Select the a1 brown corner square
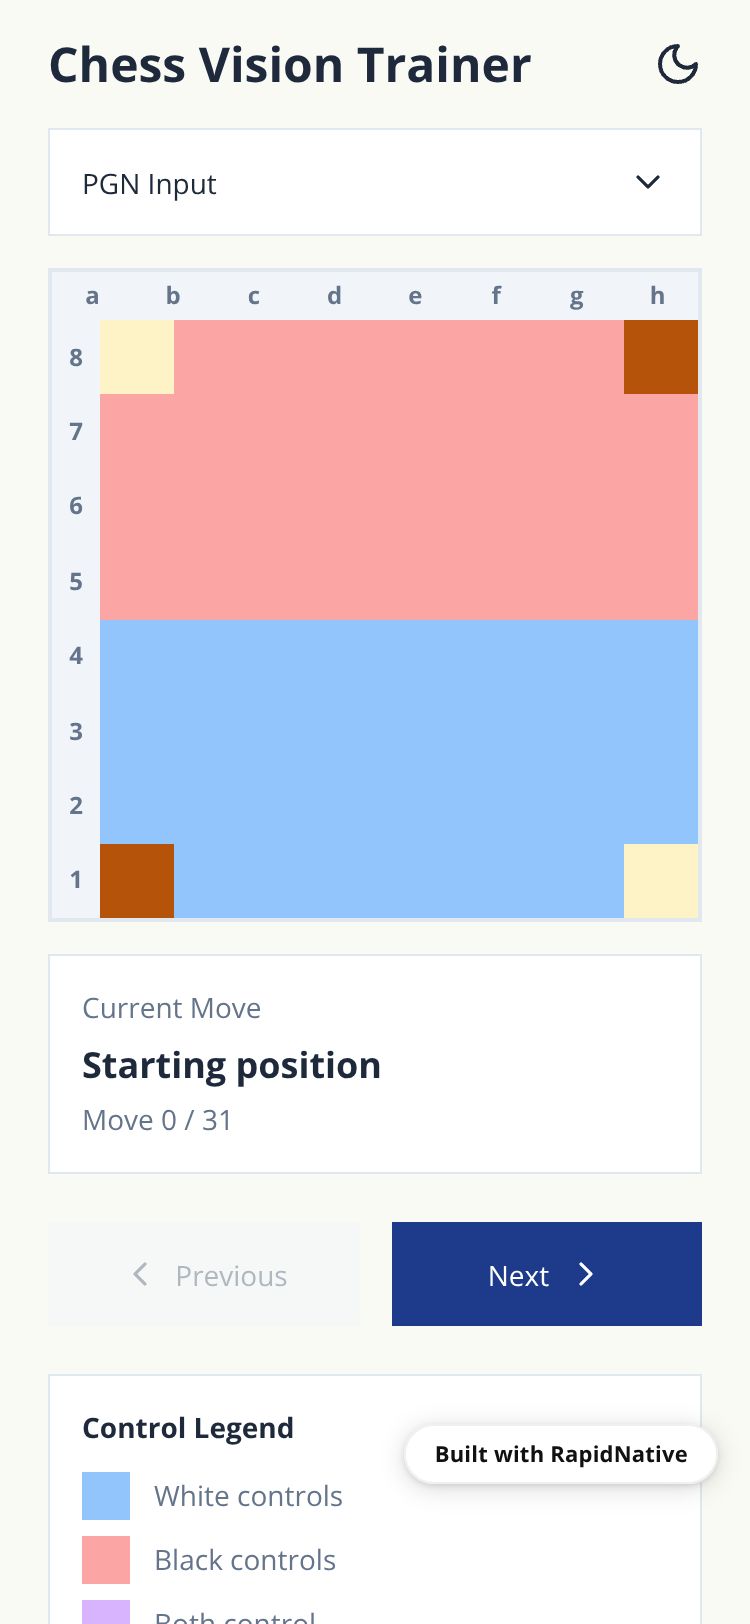Screen dimensions: 750x1624 pyautogui.click(x=137, y=881)
